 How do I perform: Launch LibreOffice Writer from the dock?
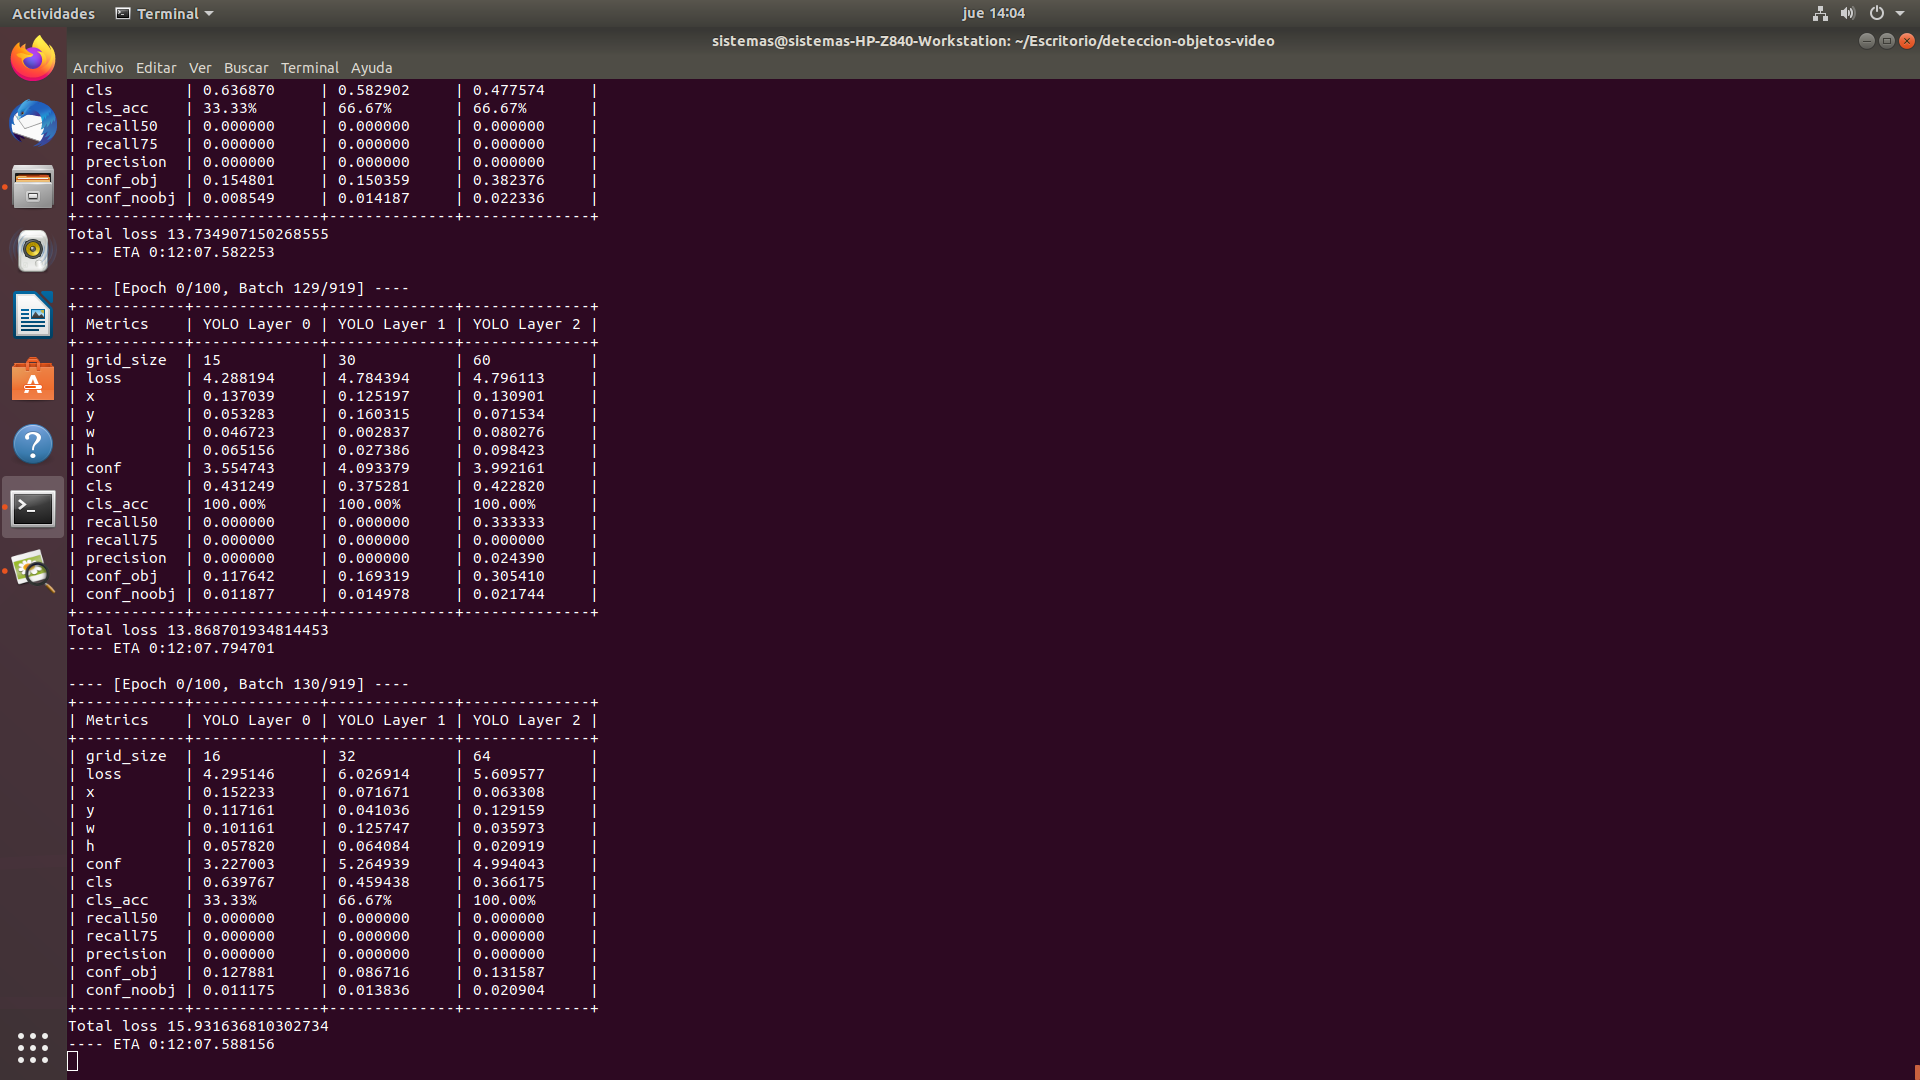click(x=33, y=315)
